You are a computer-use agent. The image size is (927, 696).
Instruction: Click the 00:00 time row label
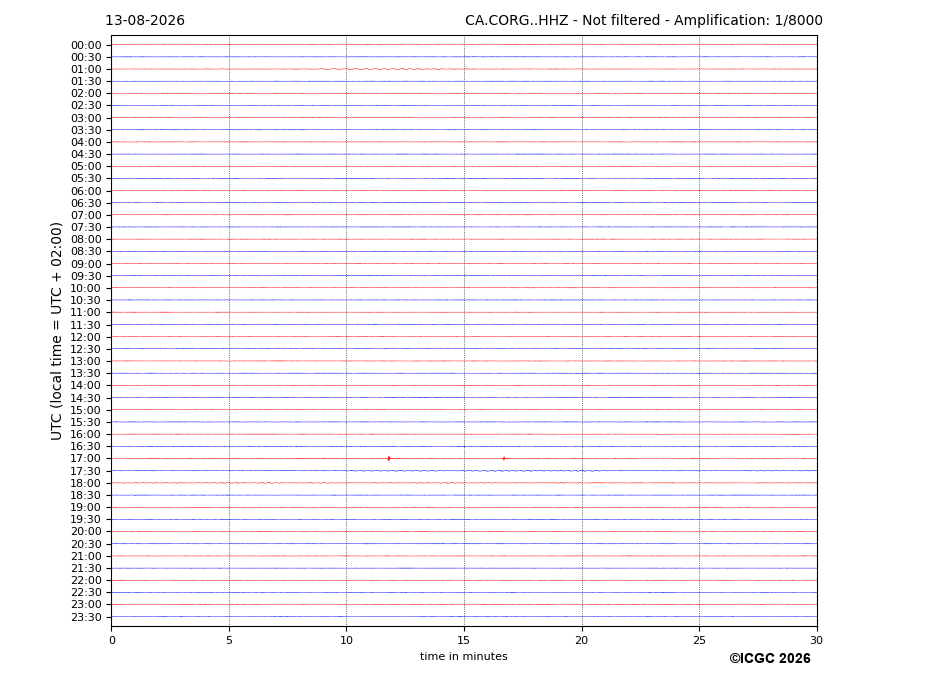click(x=86, y=46)
